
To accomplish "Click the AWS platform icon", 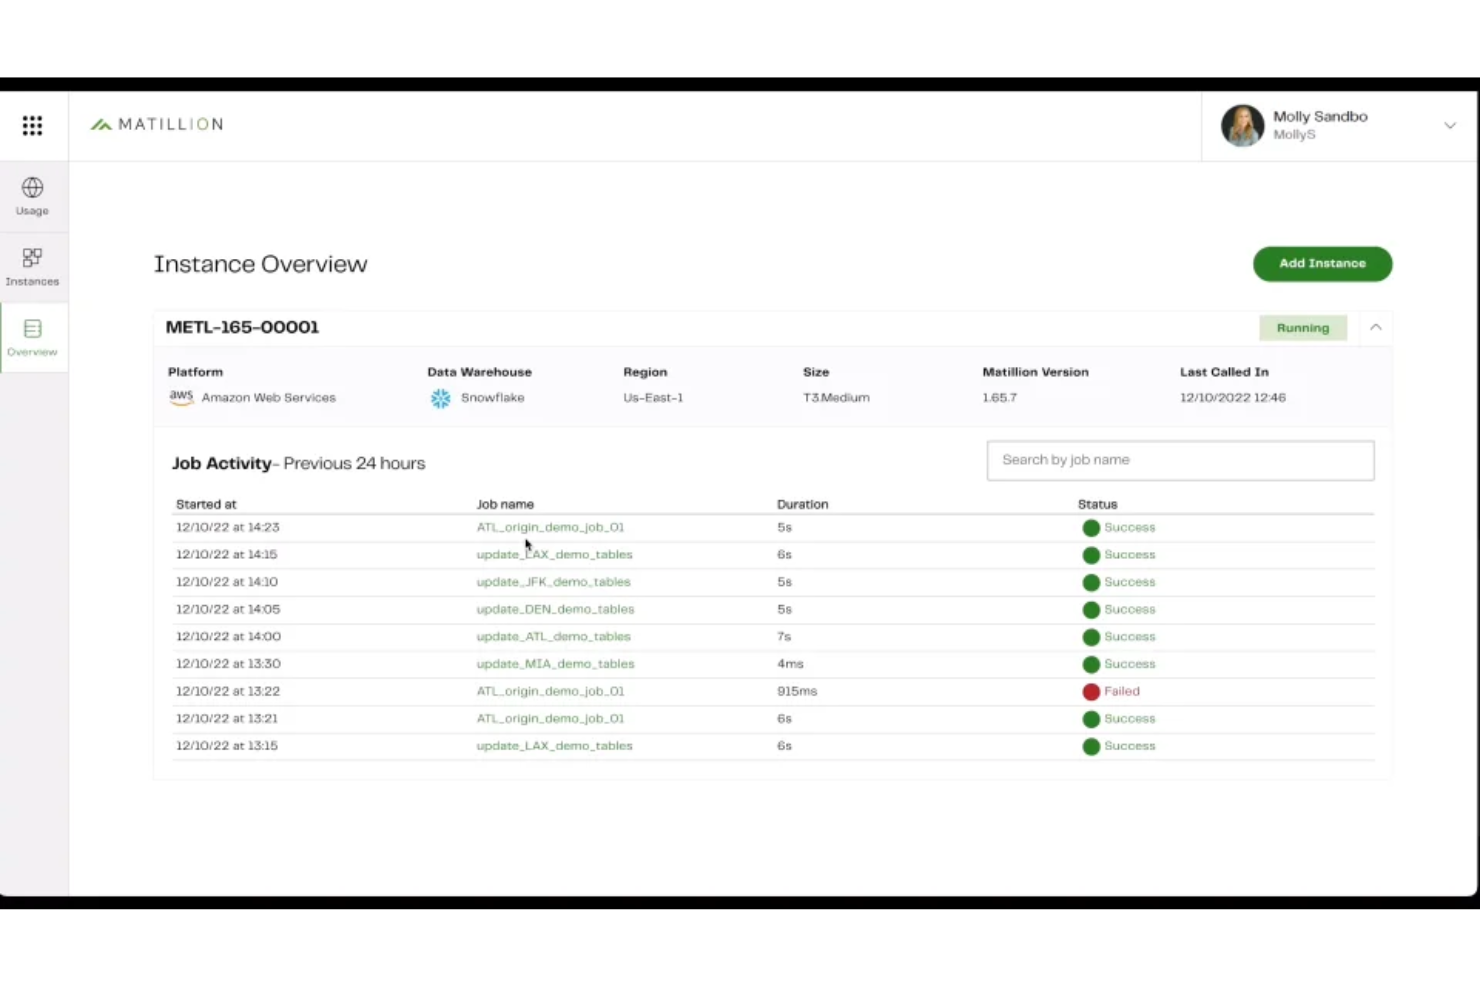I will (x=181, y=397).
